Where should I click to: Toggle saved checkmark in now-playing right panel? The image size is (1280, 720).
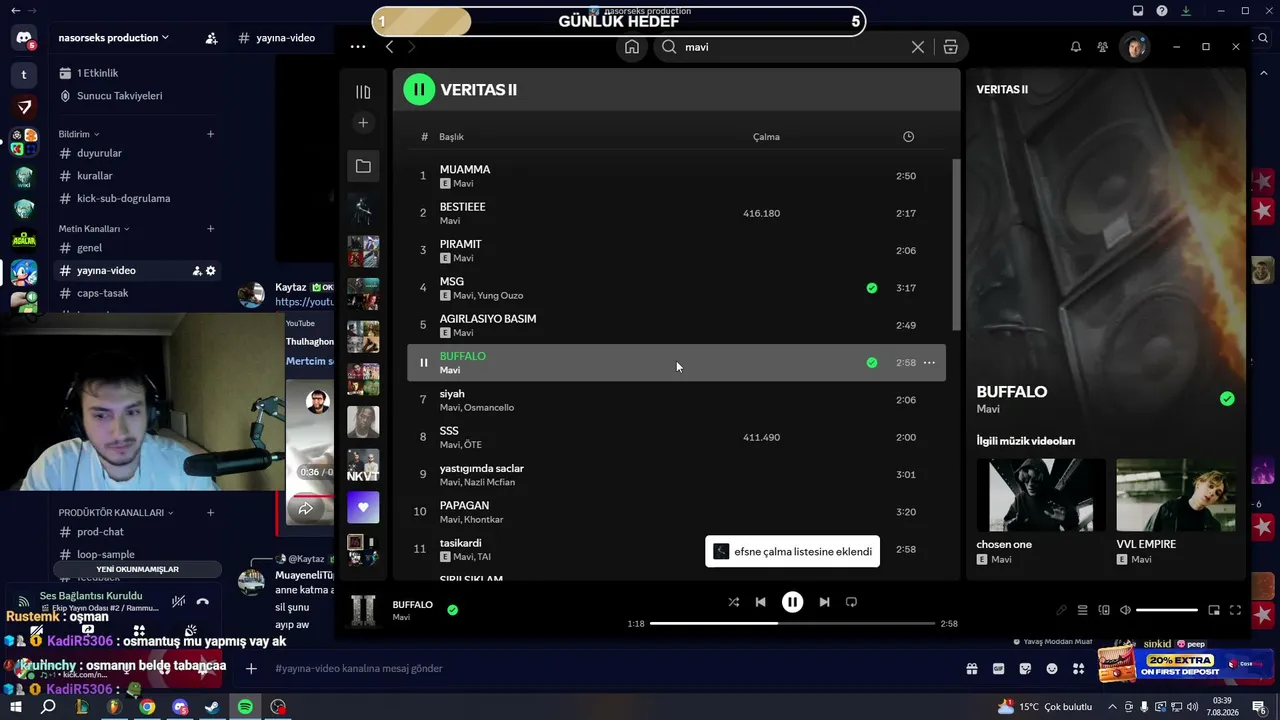(x=1227, y=399)
